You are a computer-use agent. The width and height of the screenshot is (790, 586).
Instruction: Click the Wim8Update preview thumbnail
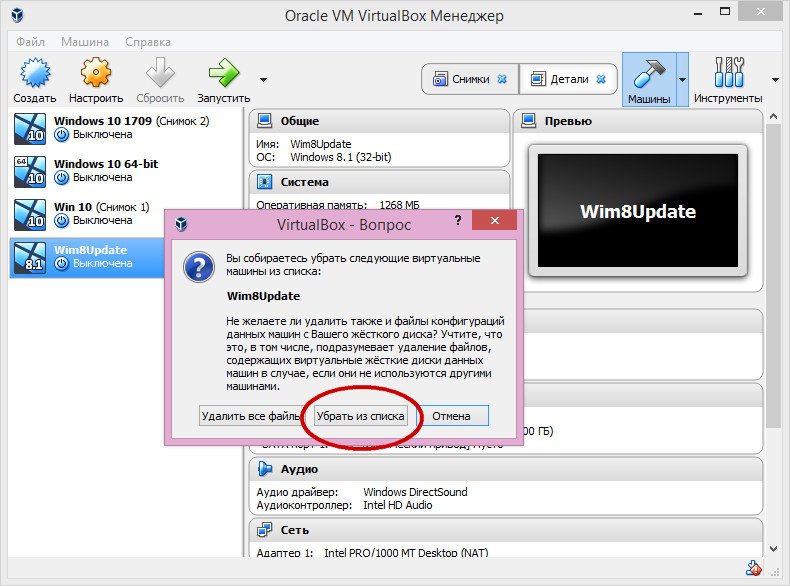(638, 212)
